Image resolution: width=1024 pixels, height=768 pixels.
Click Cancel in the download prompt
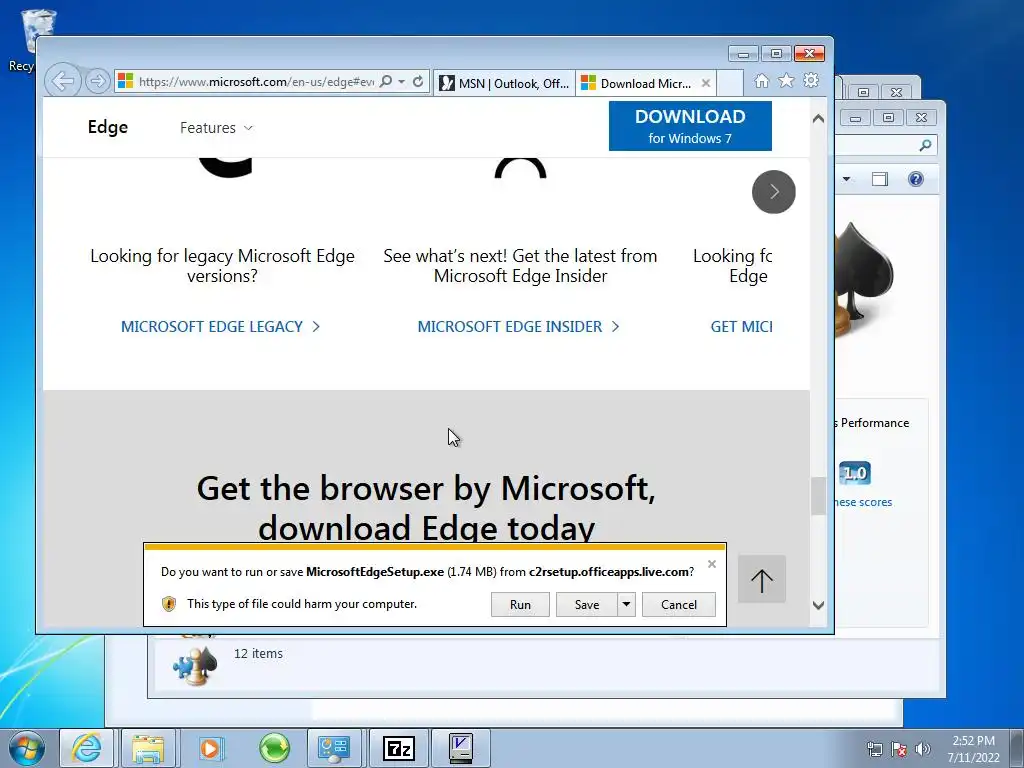click(x=679, y=605)
